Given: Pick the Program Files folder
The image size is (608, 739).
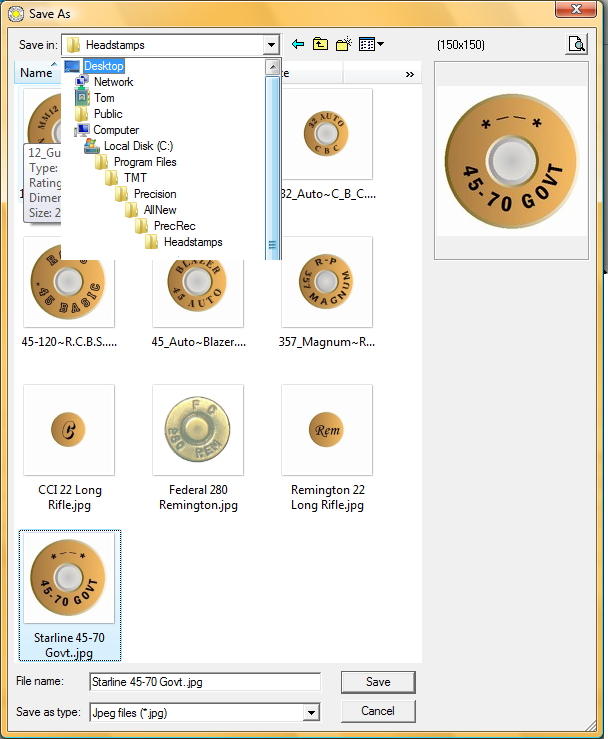Looking at the screenshot, I should [x=145, y=162].
